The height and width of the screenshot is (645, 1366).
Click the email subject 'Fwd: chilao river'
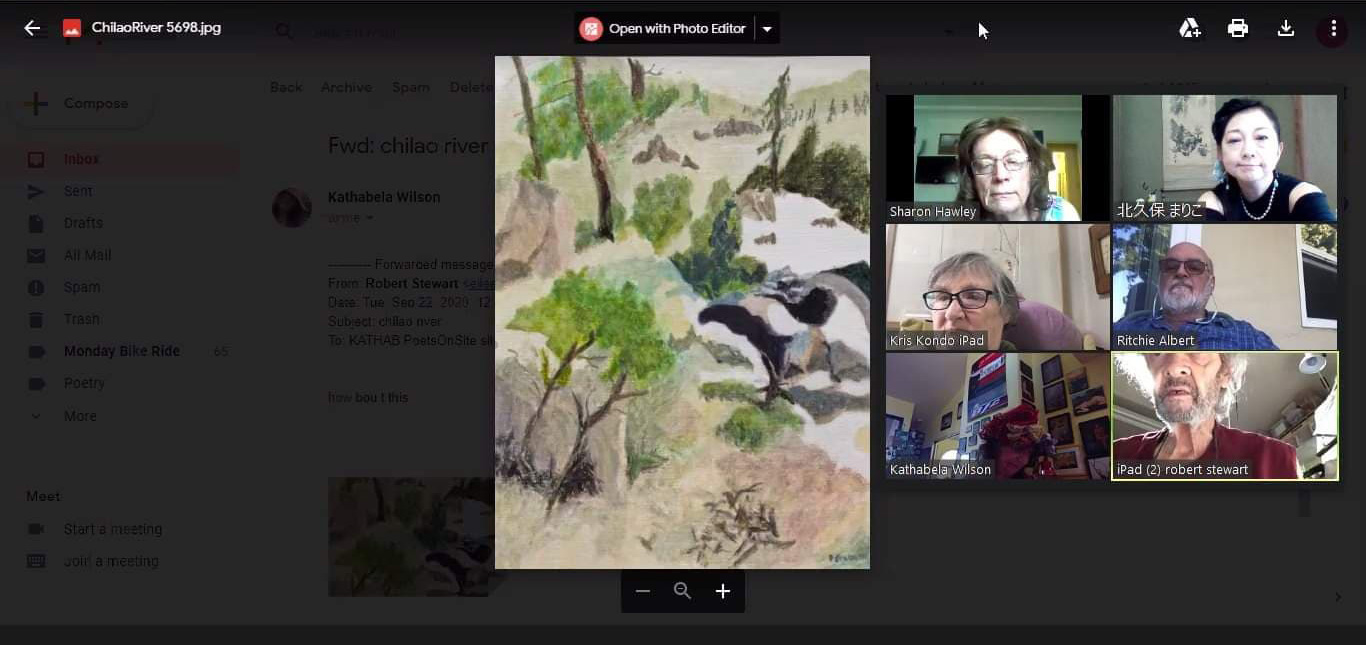(408, 146)
